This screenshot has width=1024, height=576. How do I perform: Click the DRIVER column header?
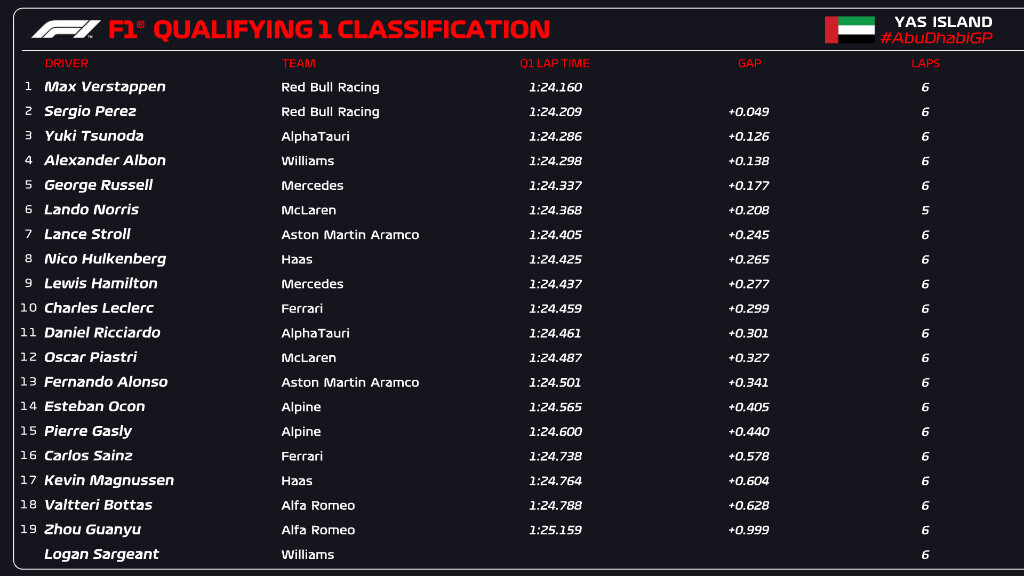[x=66, y=63]
